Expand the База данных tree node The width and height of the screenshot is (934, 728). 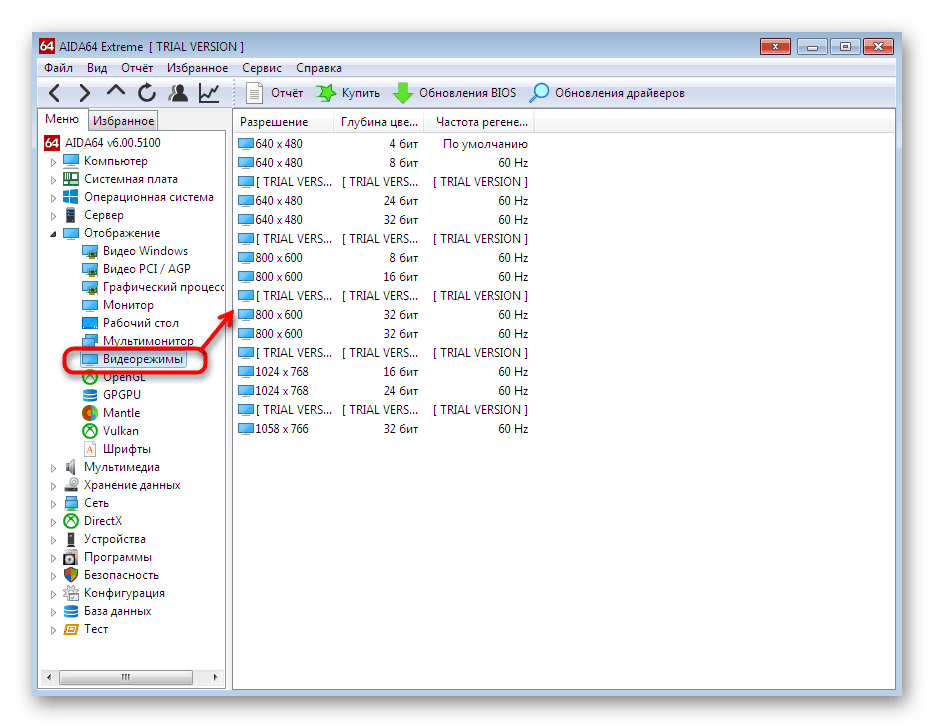coord(53,612)
